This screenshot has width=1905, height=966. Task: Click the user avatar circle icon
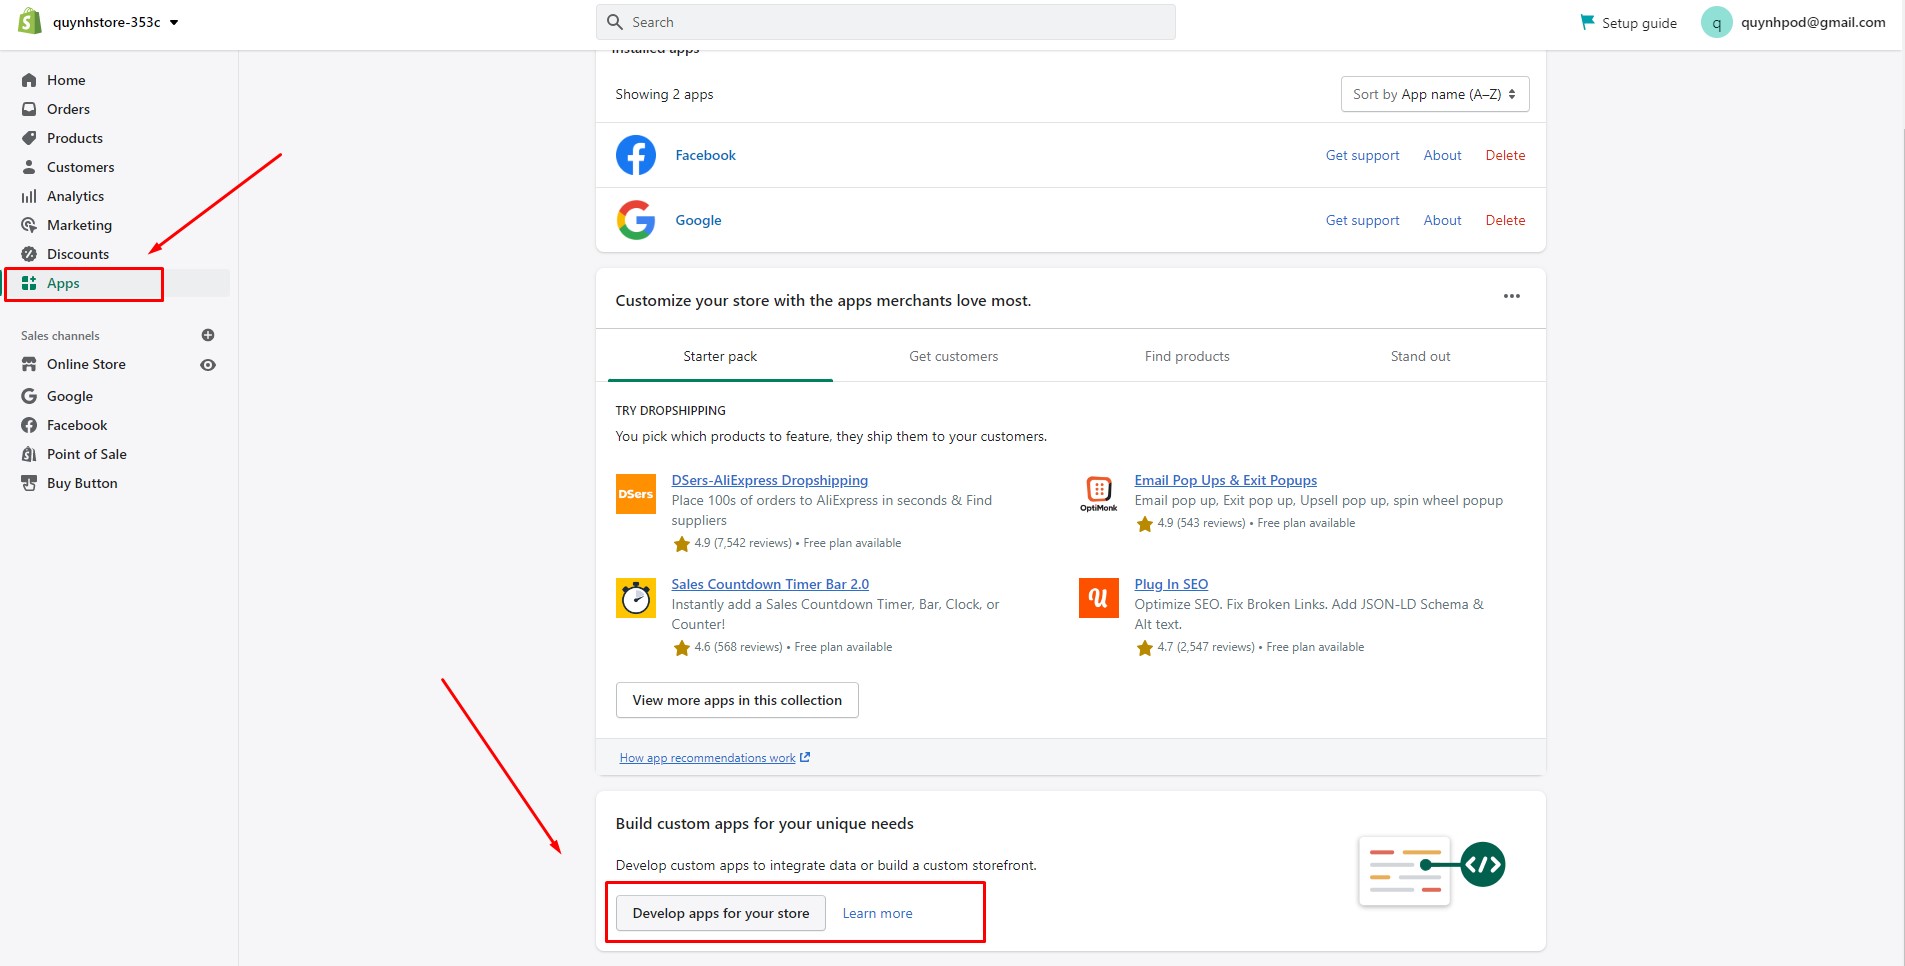pyautogui.click(x=1716, y=22)
